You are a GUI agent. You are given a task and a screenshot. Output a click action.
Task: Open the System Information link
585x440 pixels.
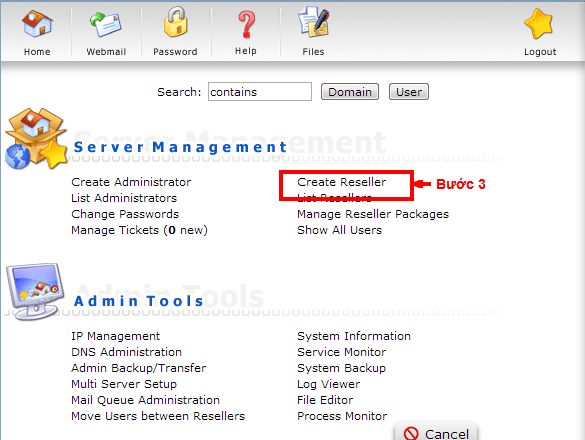(354, 336)
